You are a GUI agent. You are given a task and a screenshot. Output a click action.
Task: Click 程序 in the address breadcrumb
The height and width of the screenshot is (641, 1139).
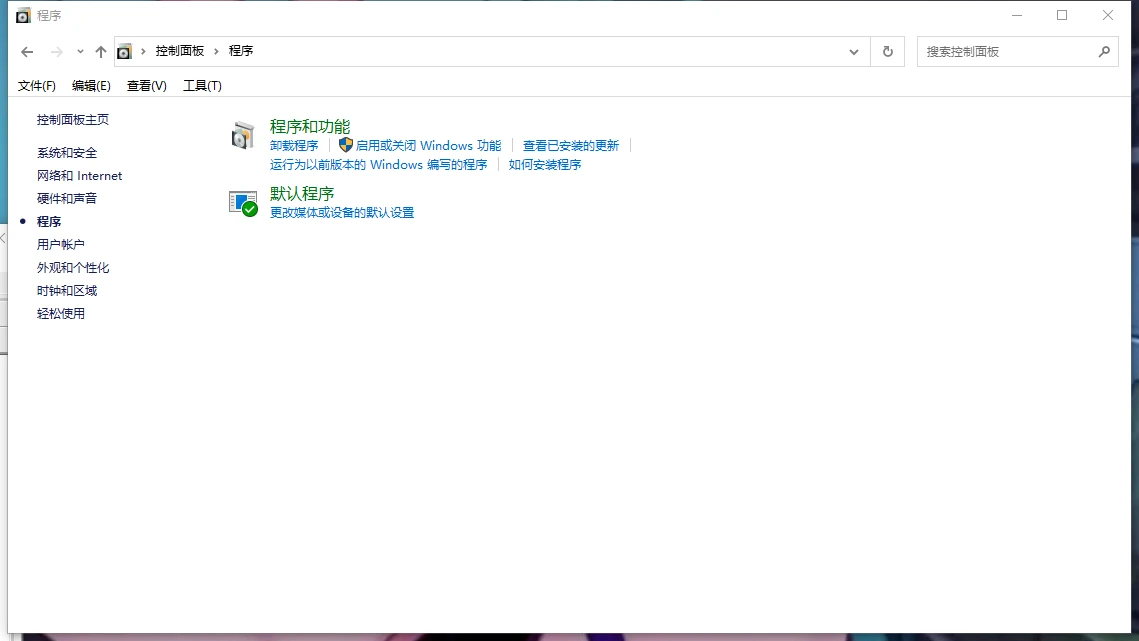tap(240, 51)
